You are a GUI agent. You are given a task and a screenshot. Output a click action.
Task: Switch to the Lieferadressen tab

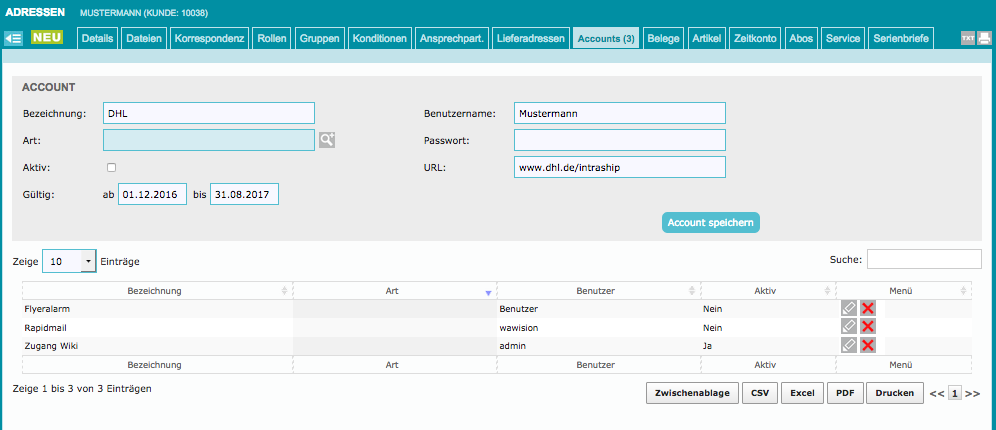pyautogui.click(x=531, y=39)
